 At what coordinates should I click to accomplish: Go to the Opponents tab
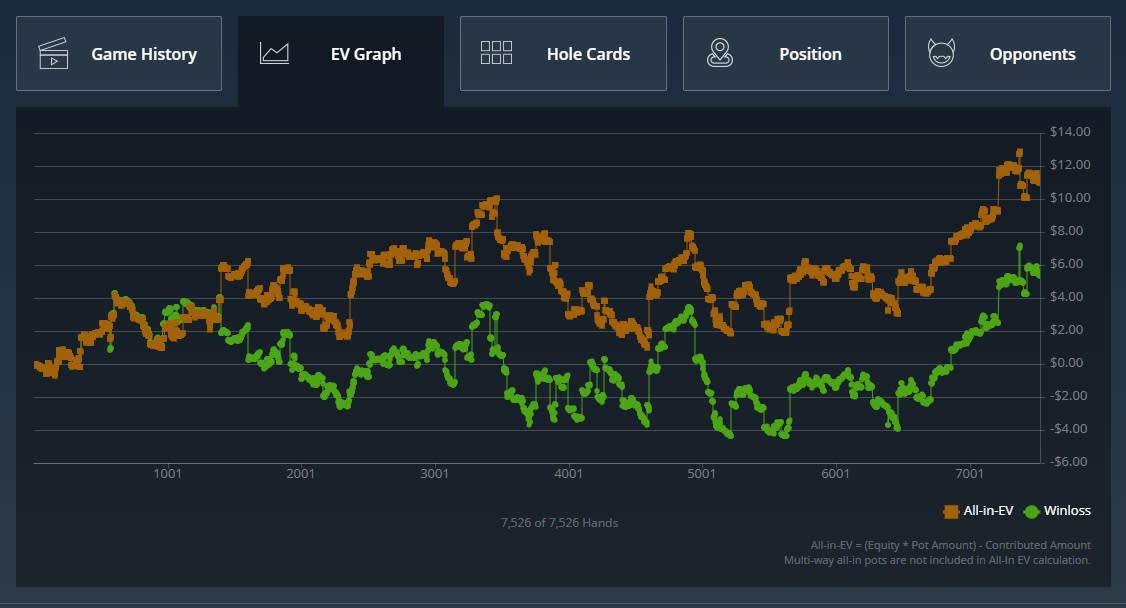1008,54
